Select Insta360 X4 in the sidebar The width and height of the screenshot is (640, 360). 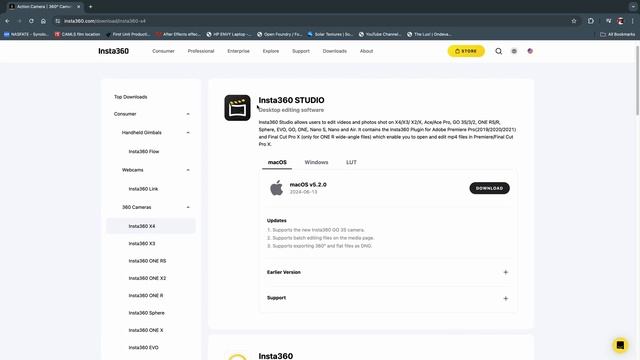151,226
